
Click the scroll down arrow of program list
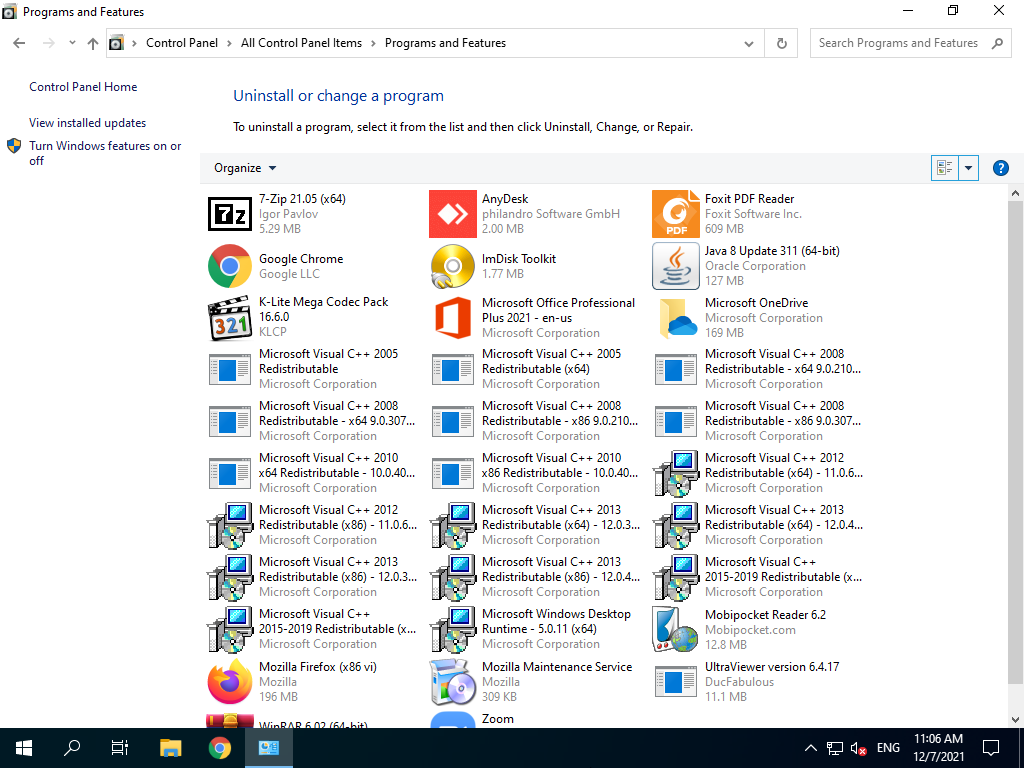[x=1015, y=720]
